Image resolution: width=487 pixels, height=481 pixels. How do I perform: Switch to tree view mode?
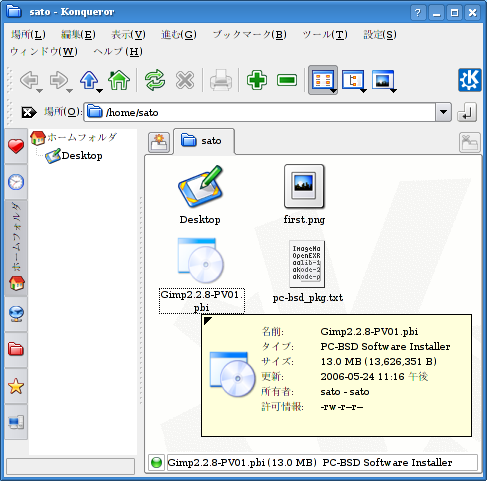click(x=352, y=80)
